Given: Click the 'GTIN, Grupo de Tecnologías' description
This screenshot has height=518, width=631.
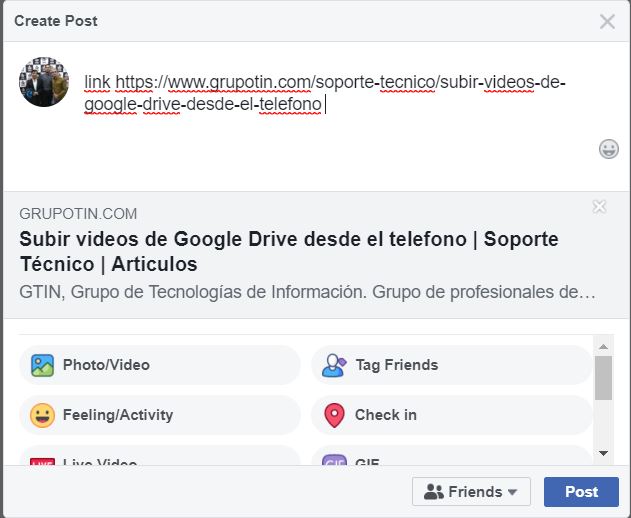Looking at the screenshot, I should [307, 292].
